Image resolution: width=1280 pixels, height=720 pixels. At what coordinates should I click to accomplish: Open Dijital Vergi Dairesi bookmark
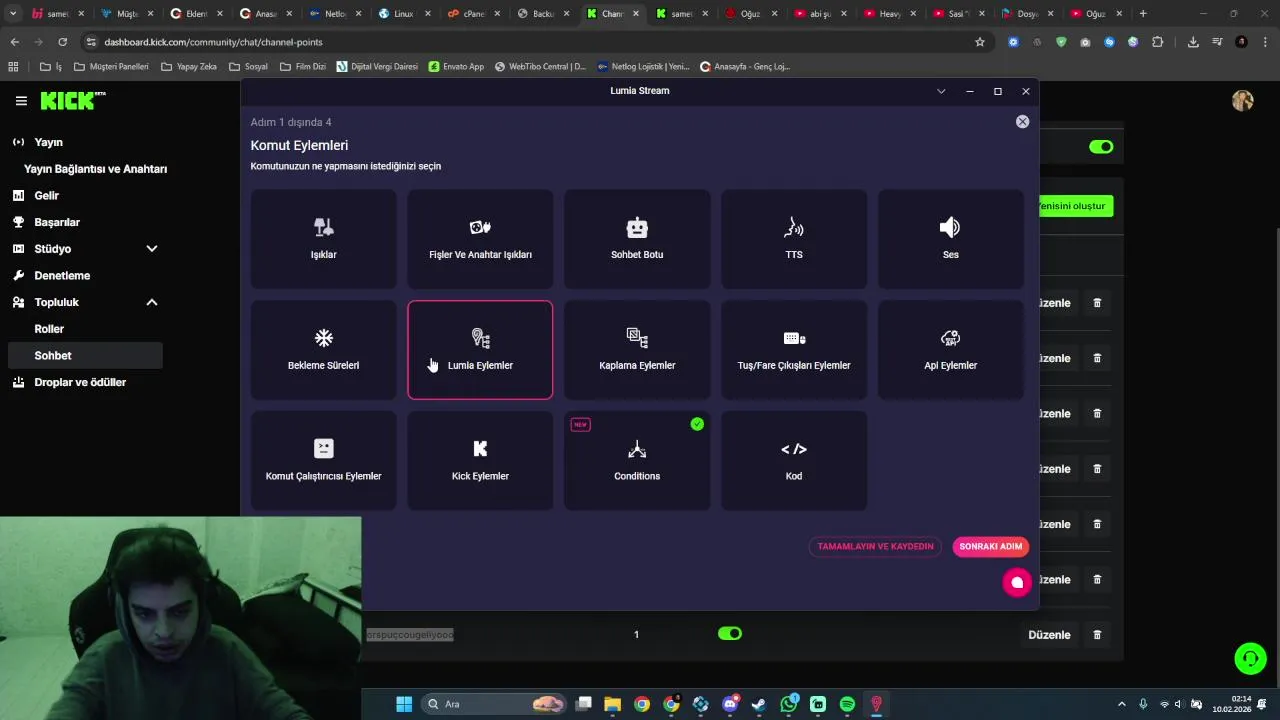coord(378,67)
